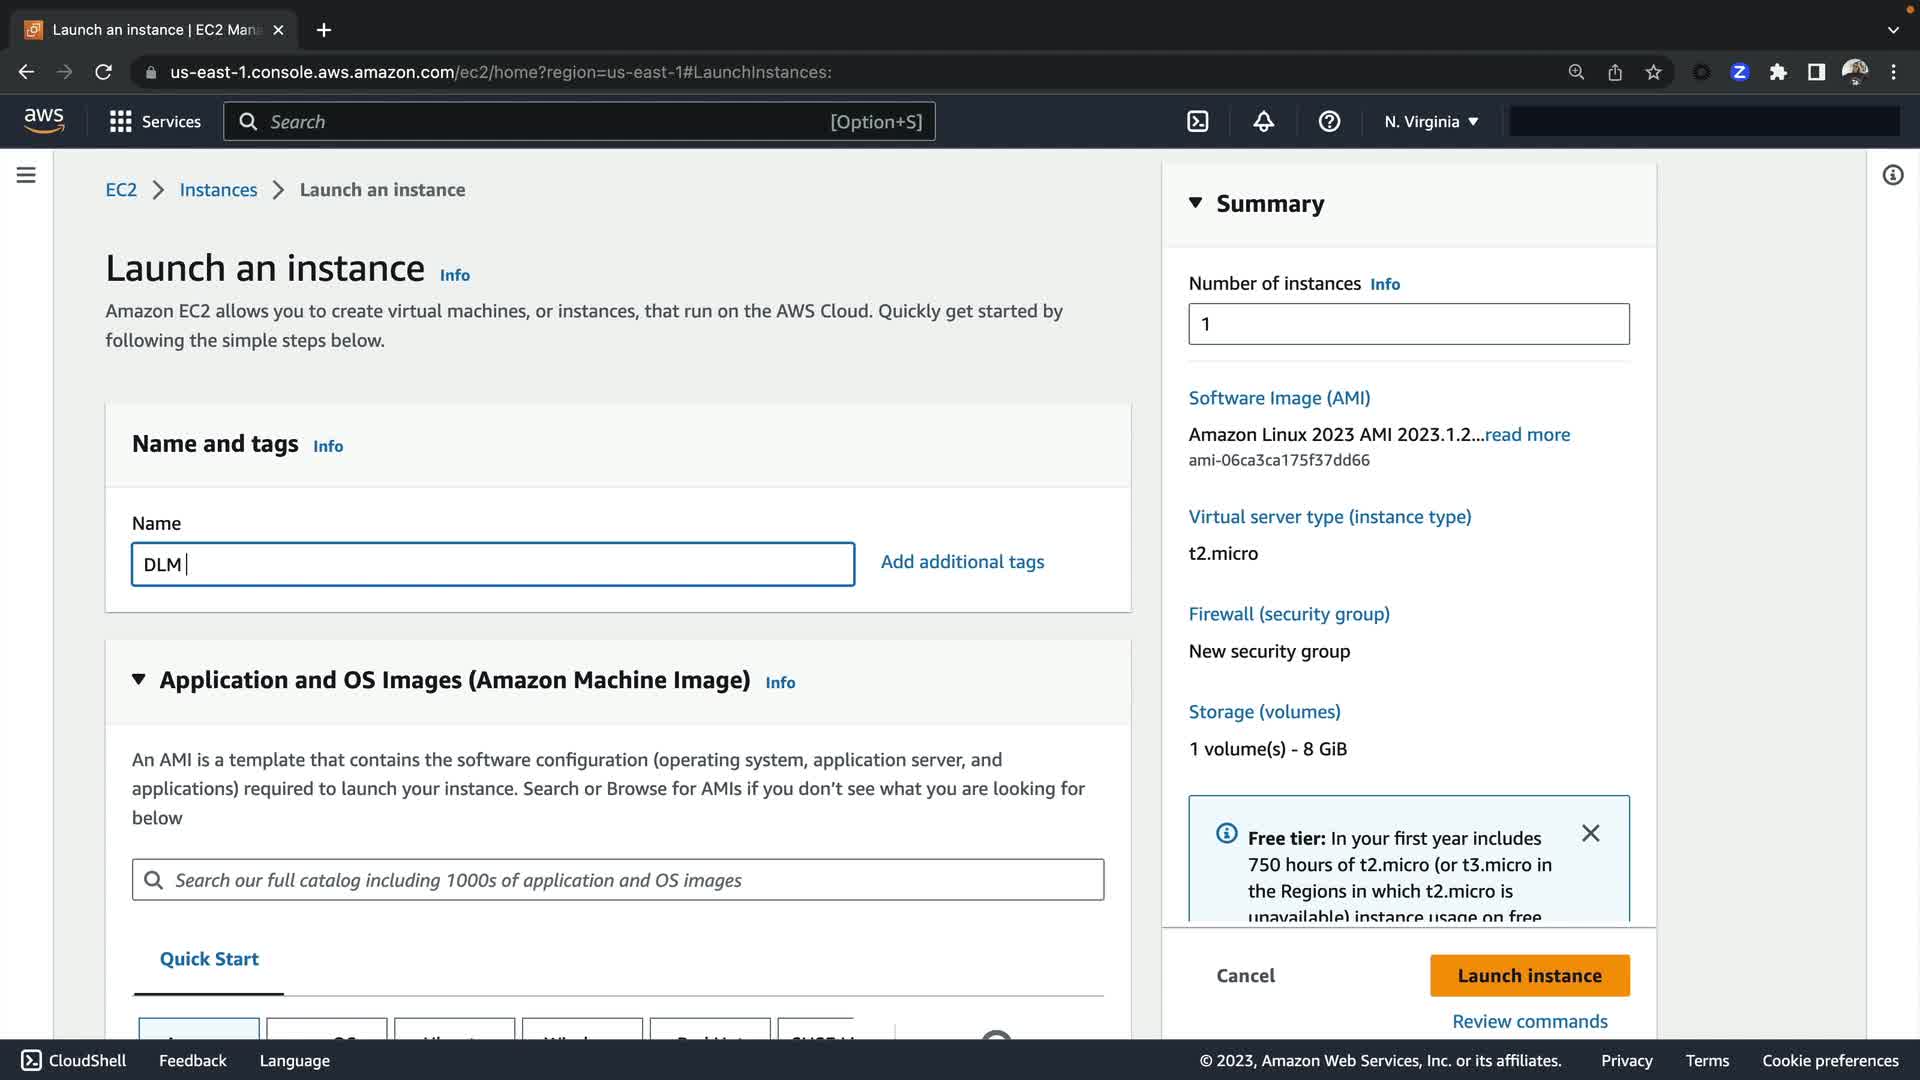Click the Launch instance button
Screen dimensions: 1920x1080
(1529, 976)
